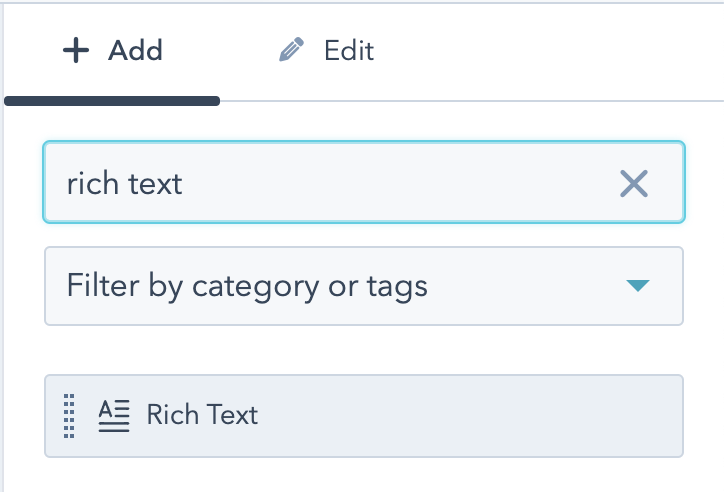Viewport: 724px width, 492px height.
Task: Click the word "Add" in the tab bar
Action: click(x=135, y=50)
